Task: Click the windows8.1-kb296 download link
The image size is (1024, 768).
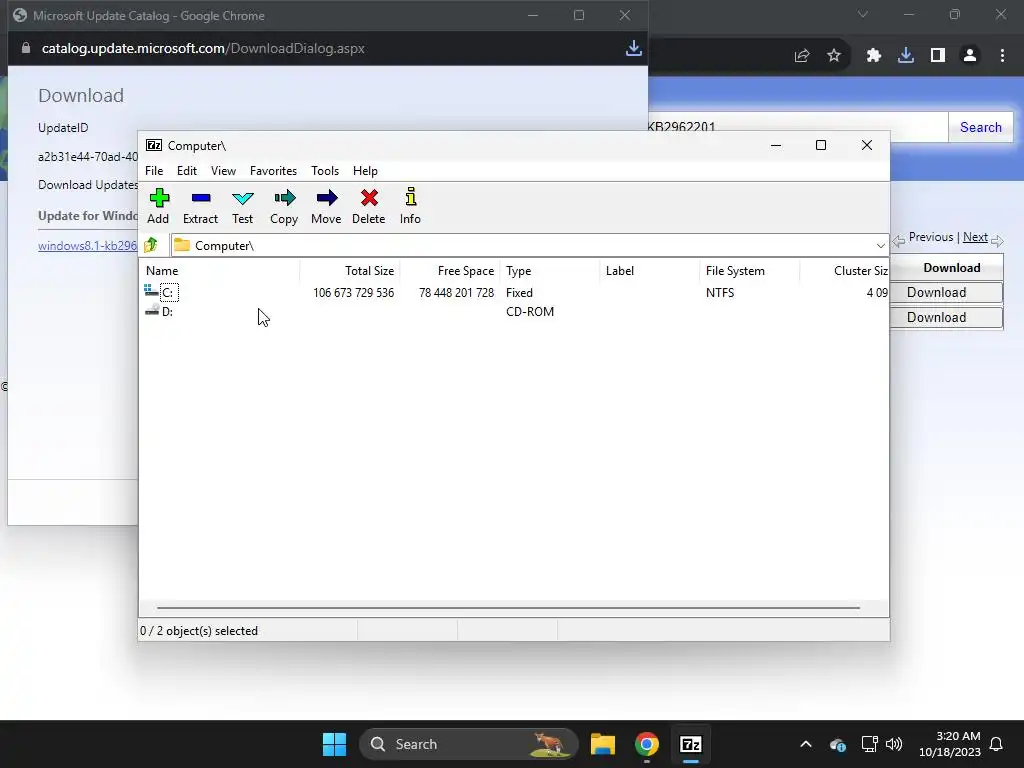Action: (88, 246)
